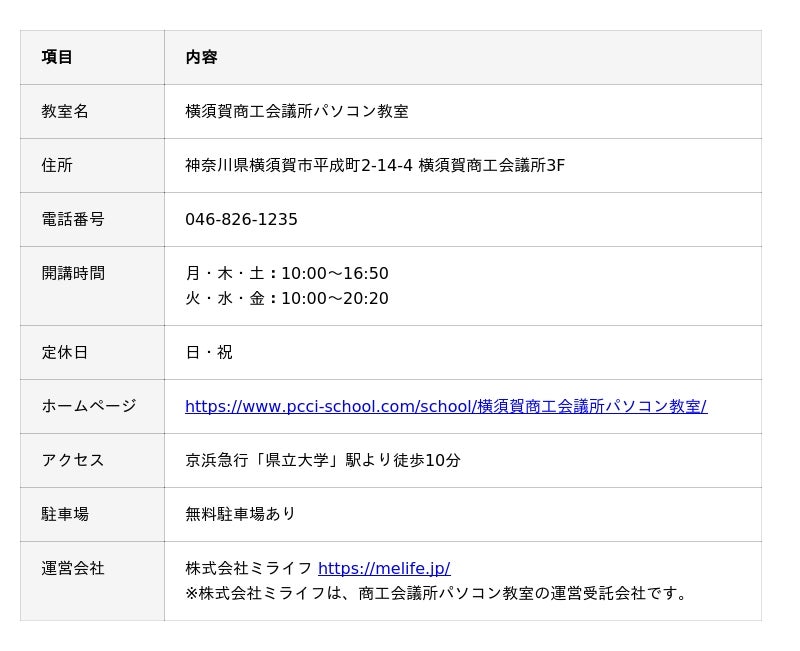Select the 定休日 label cell

click(65, 352)
